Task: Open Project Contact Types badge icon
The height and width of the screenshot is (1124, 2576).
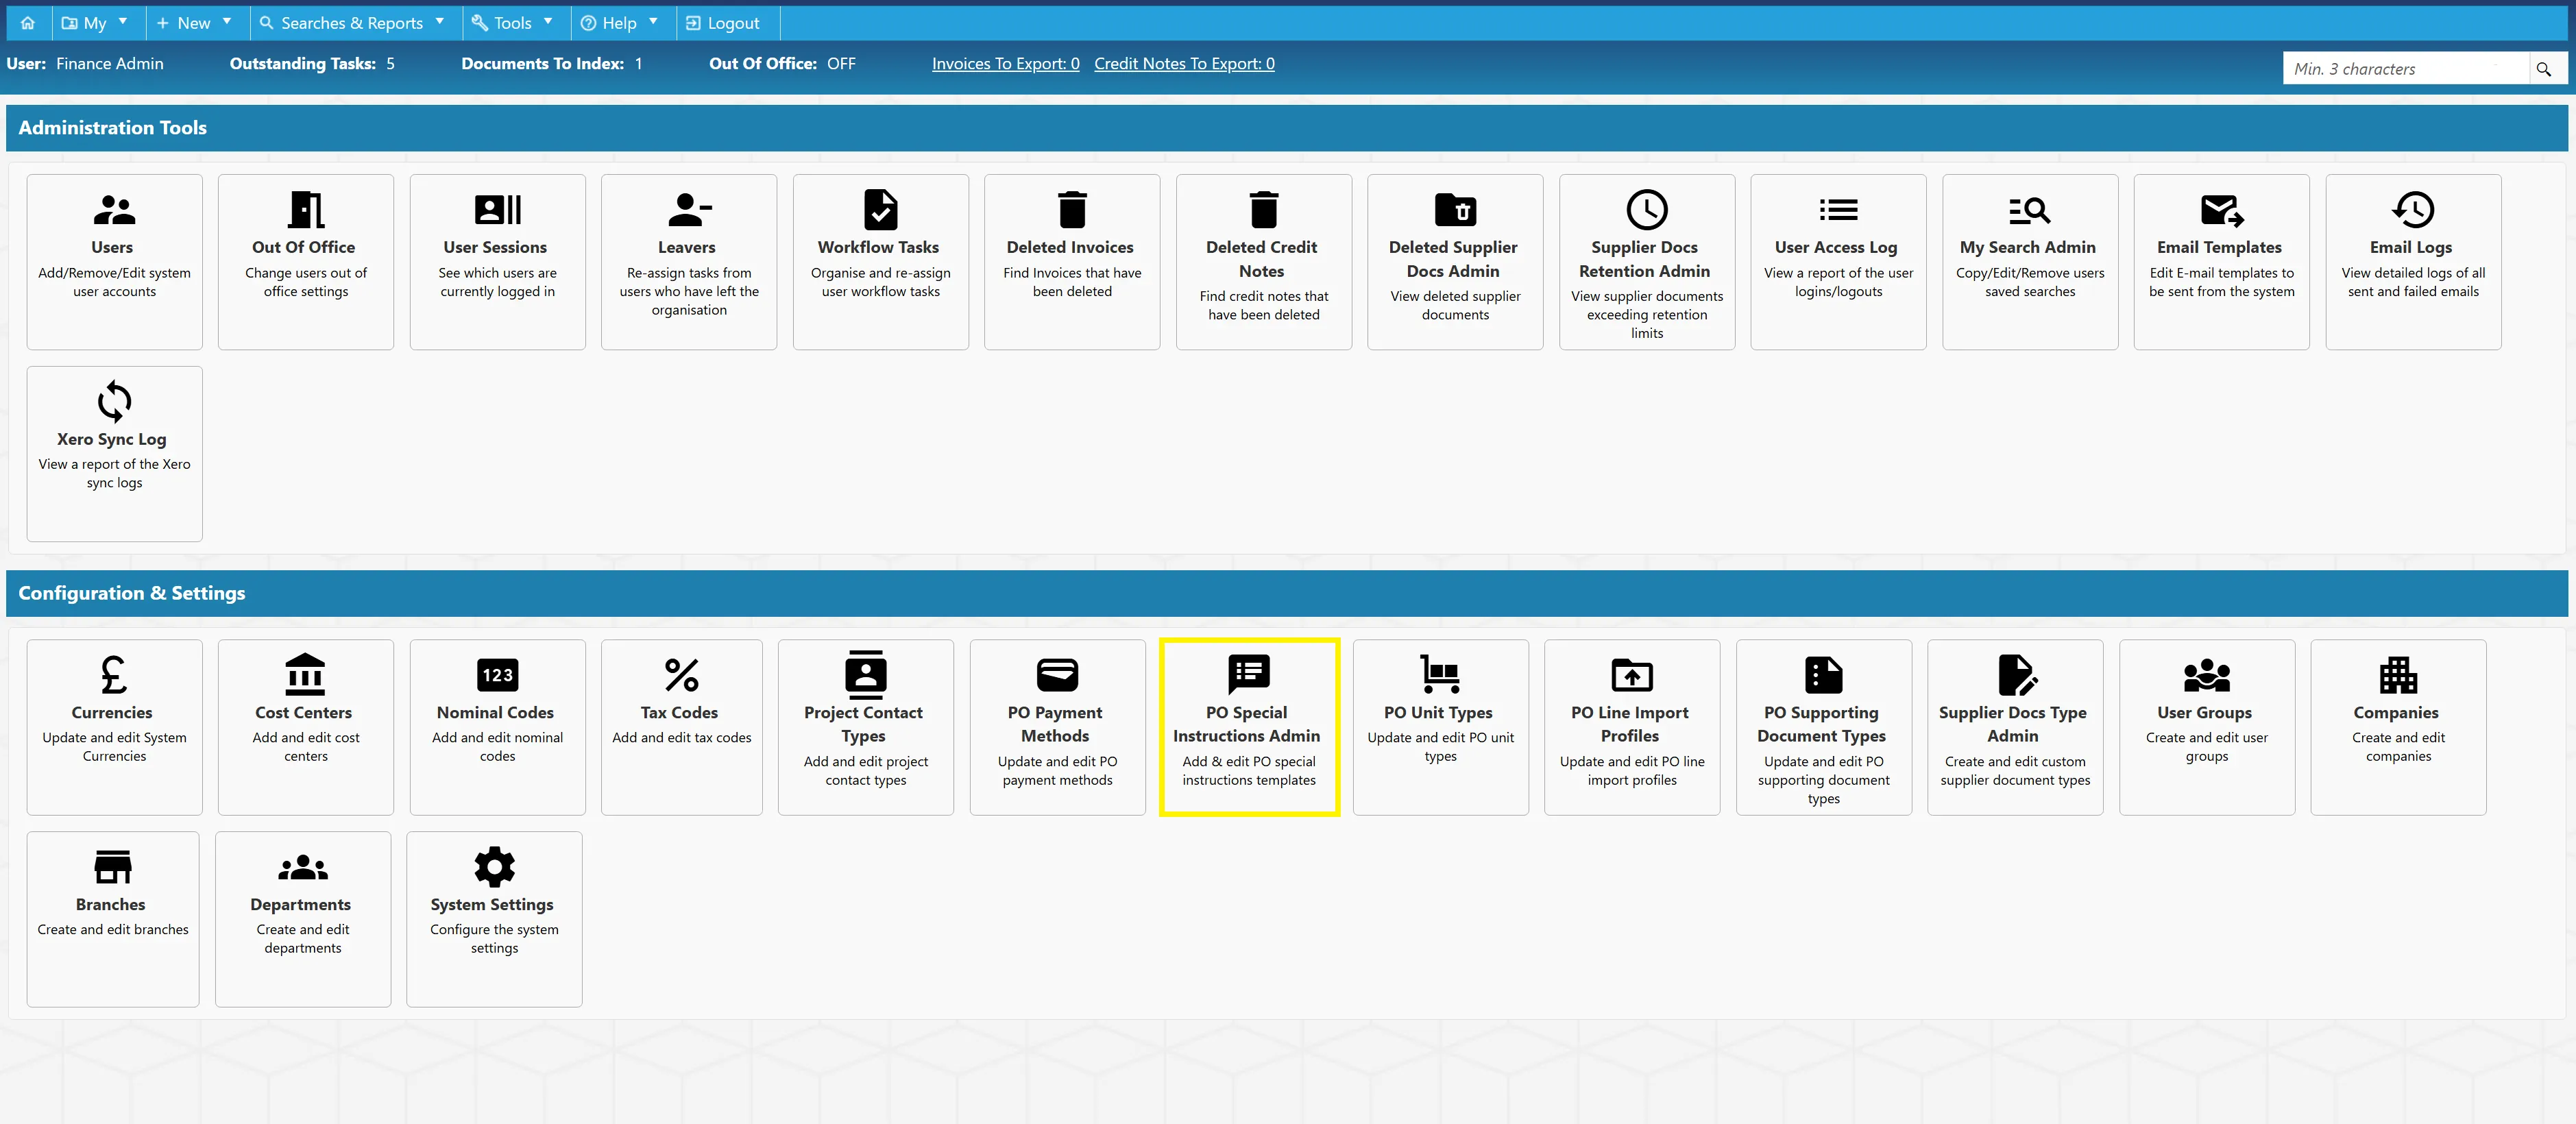Action: 866,675
